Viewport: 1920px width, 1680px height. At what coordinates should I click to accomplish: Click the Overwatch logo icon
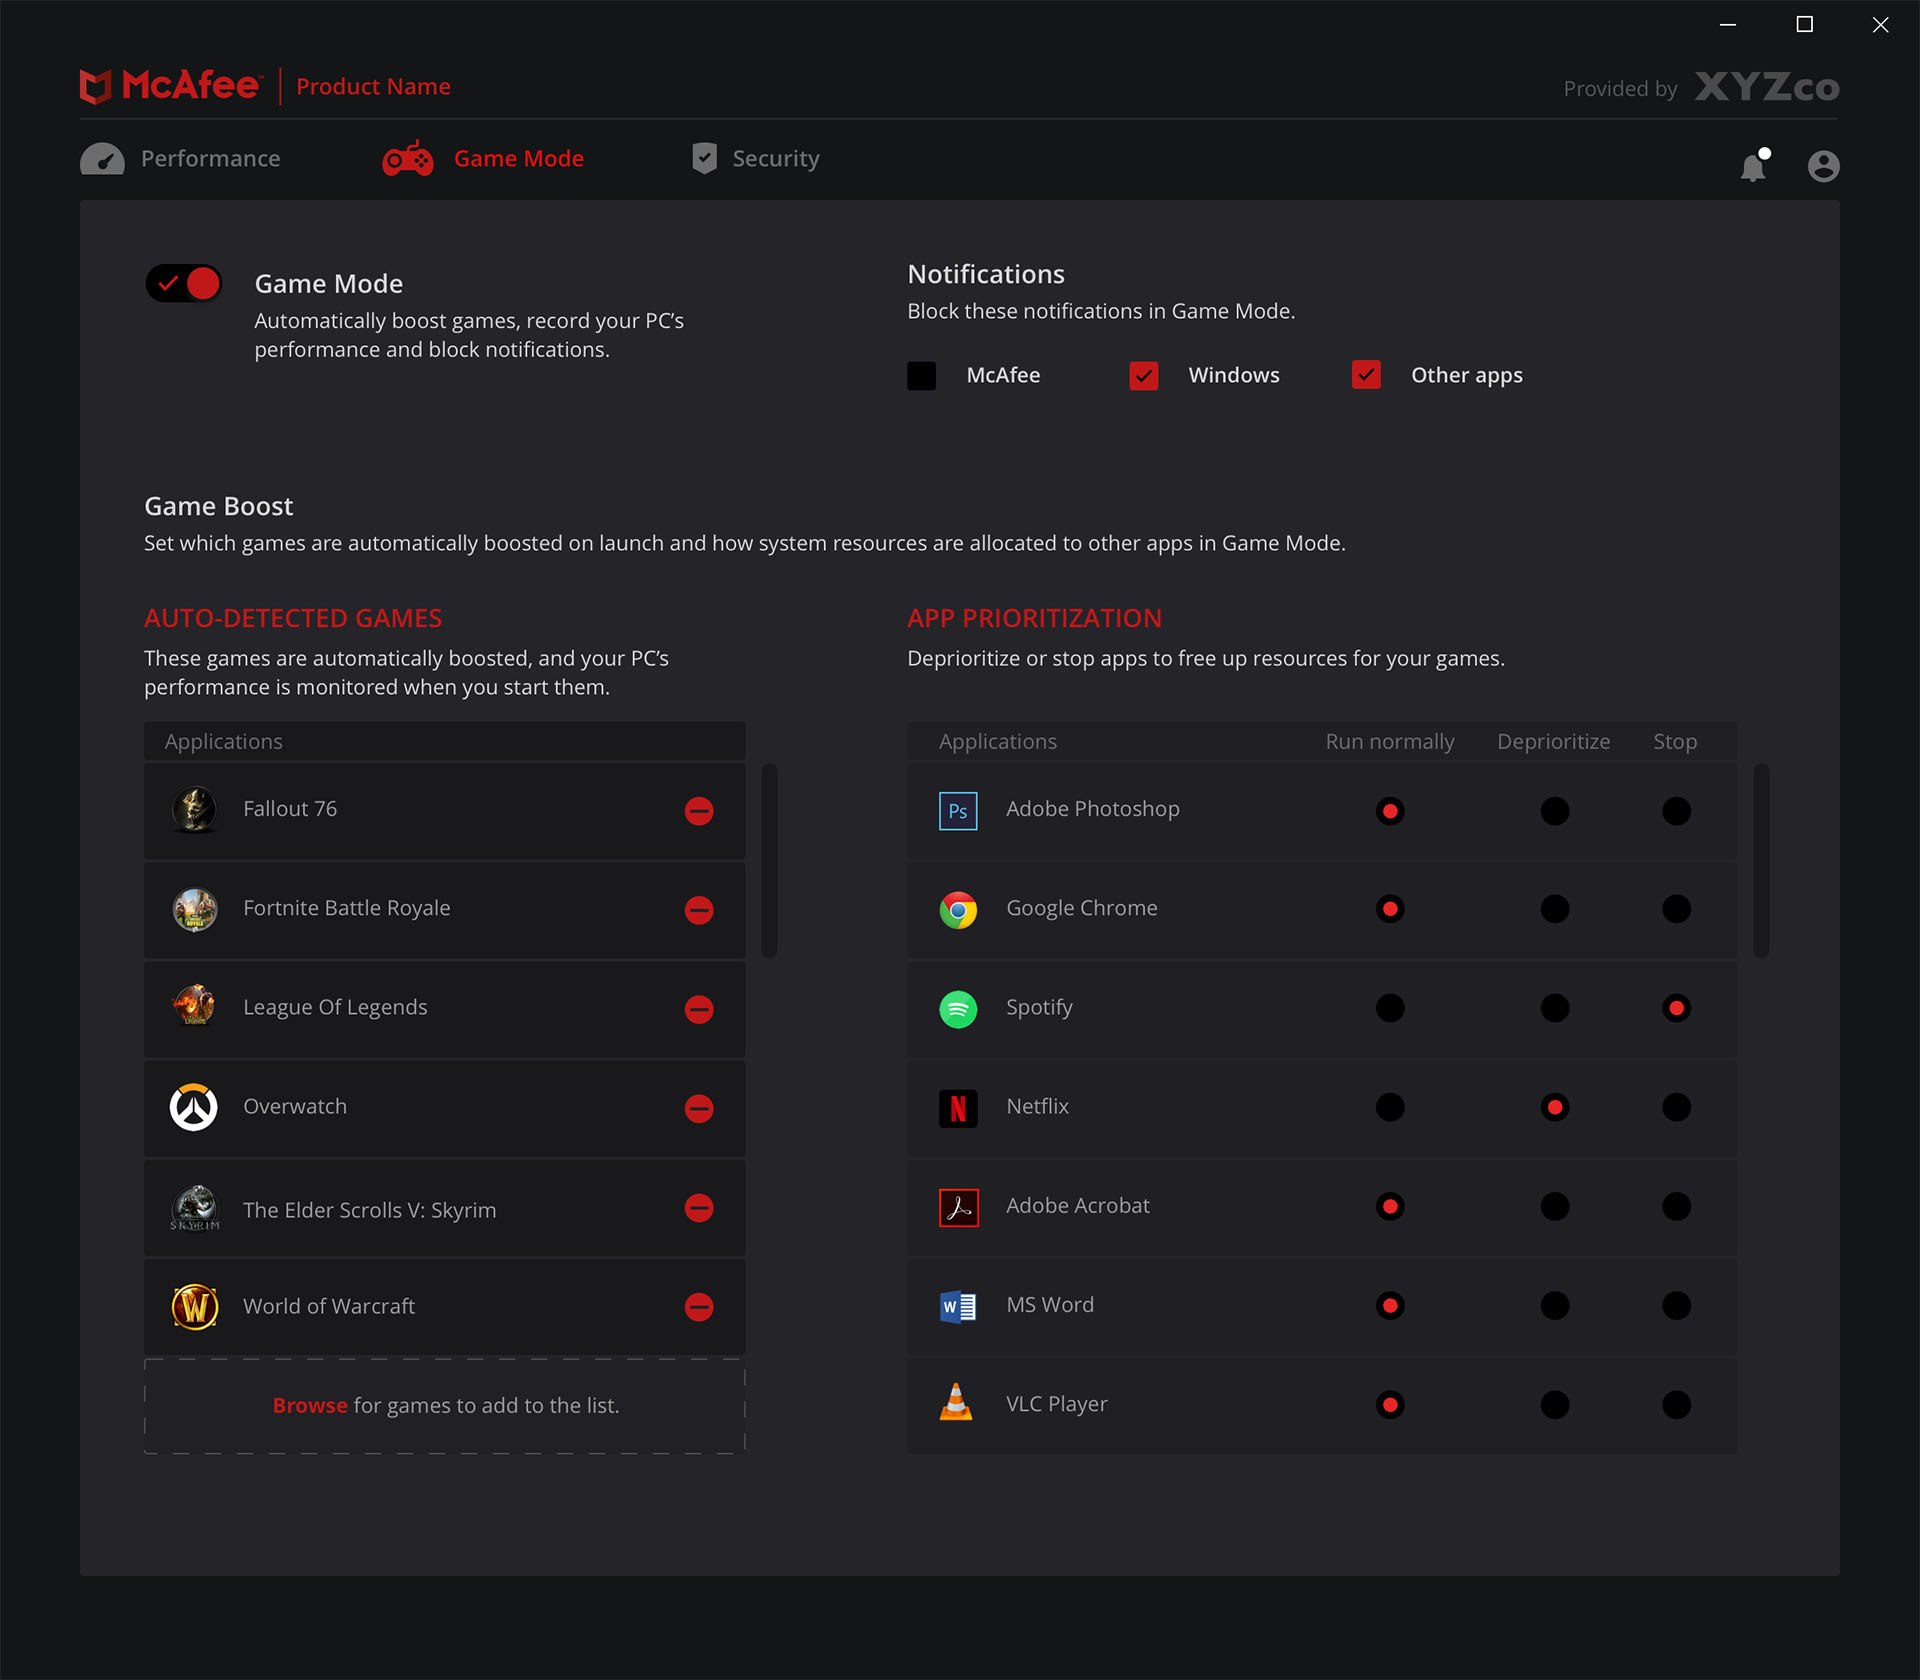click(194, 1107)
